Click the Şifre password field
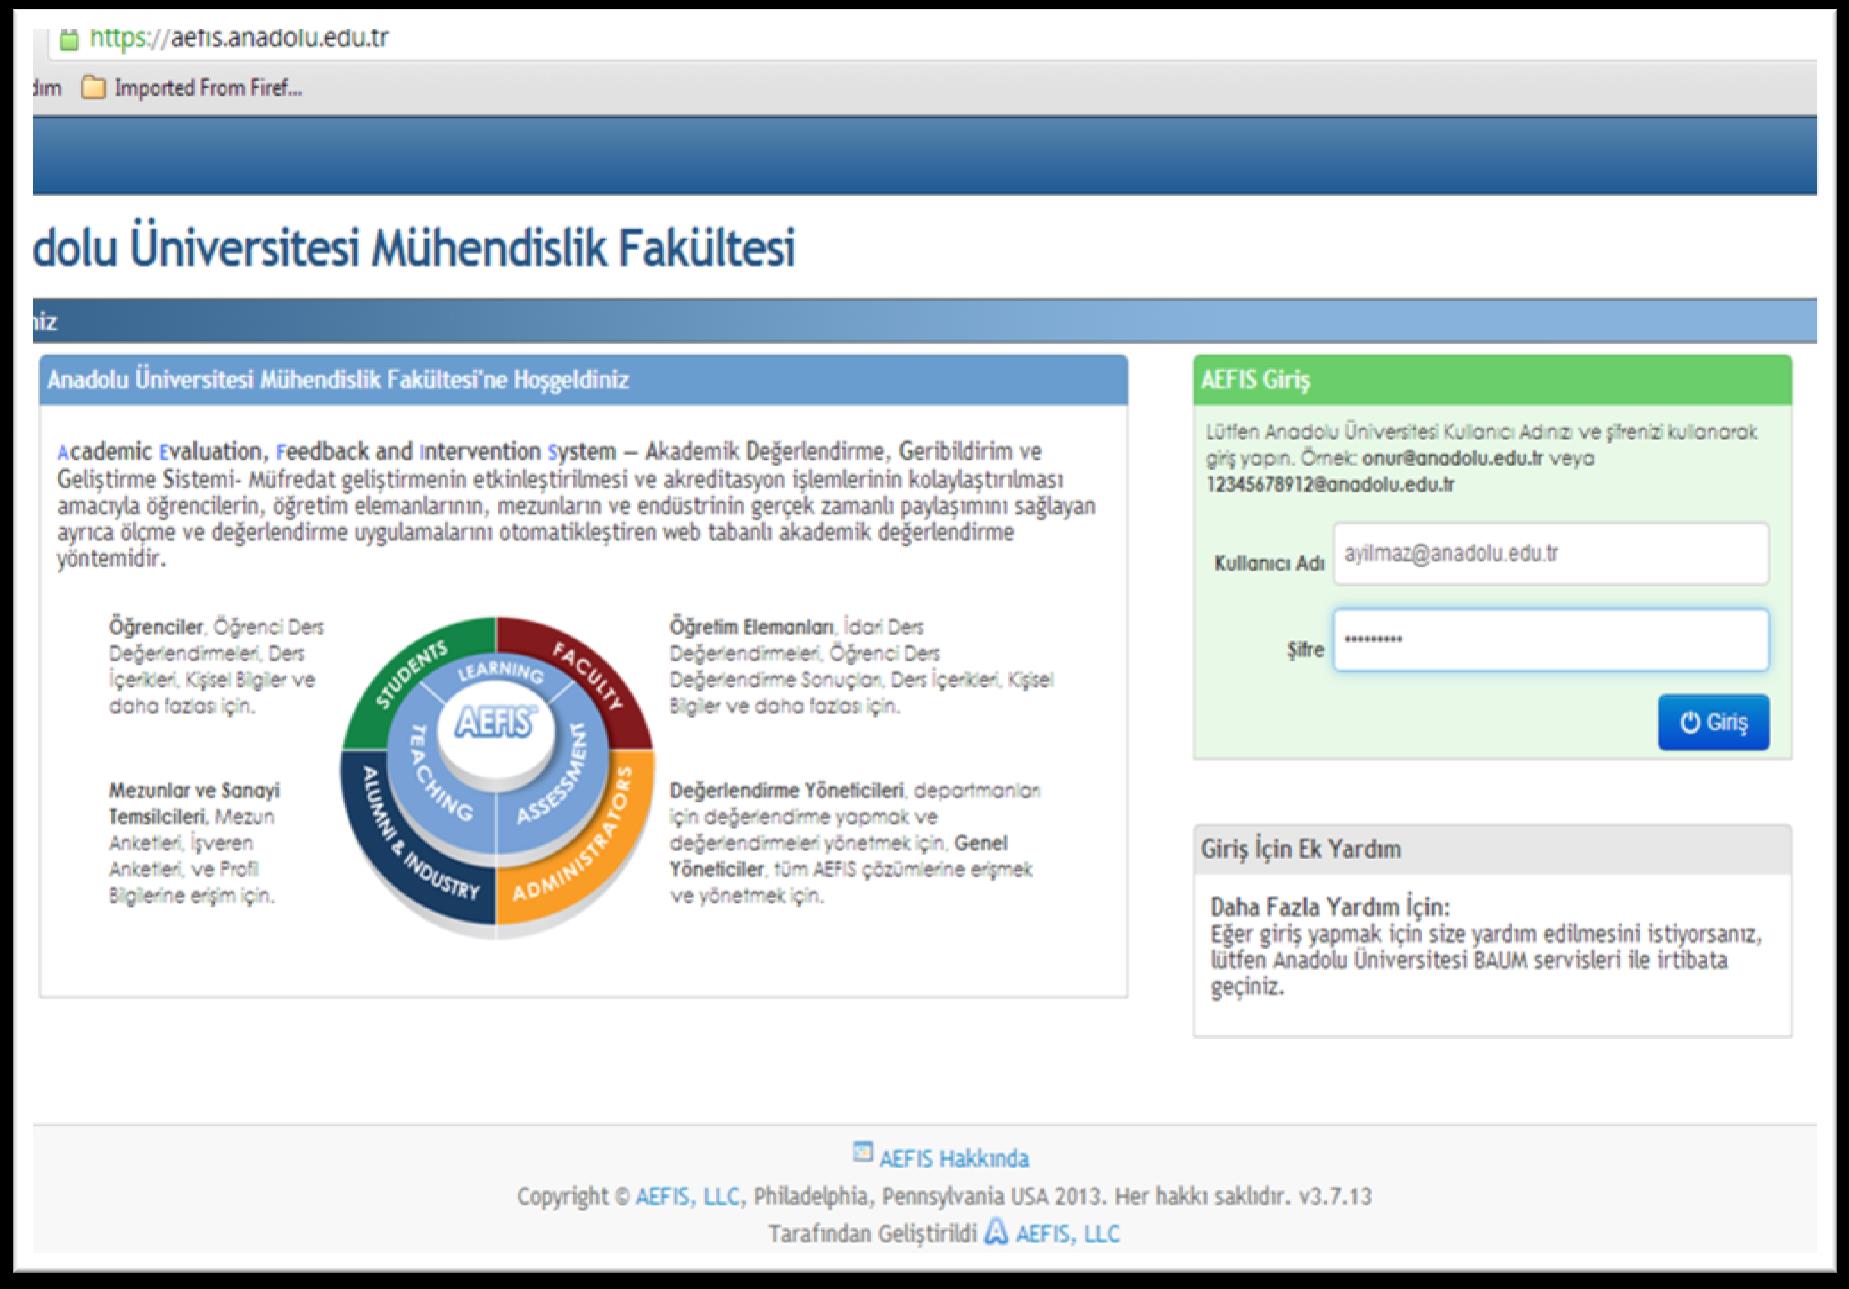 tap(1551, 640)
